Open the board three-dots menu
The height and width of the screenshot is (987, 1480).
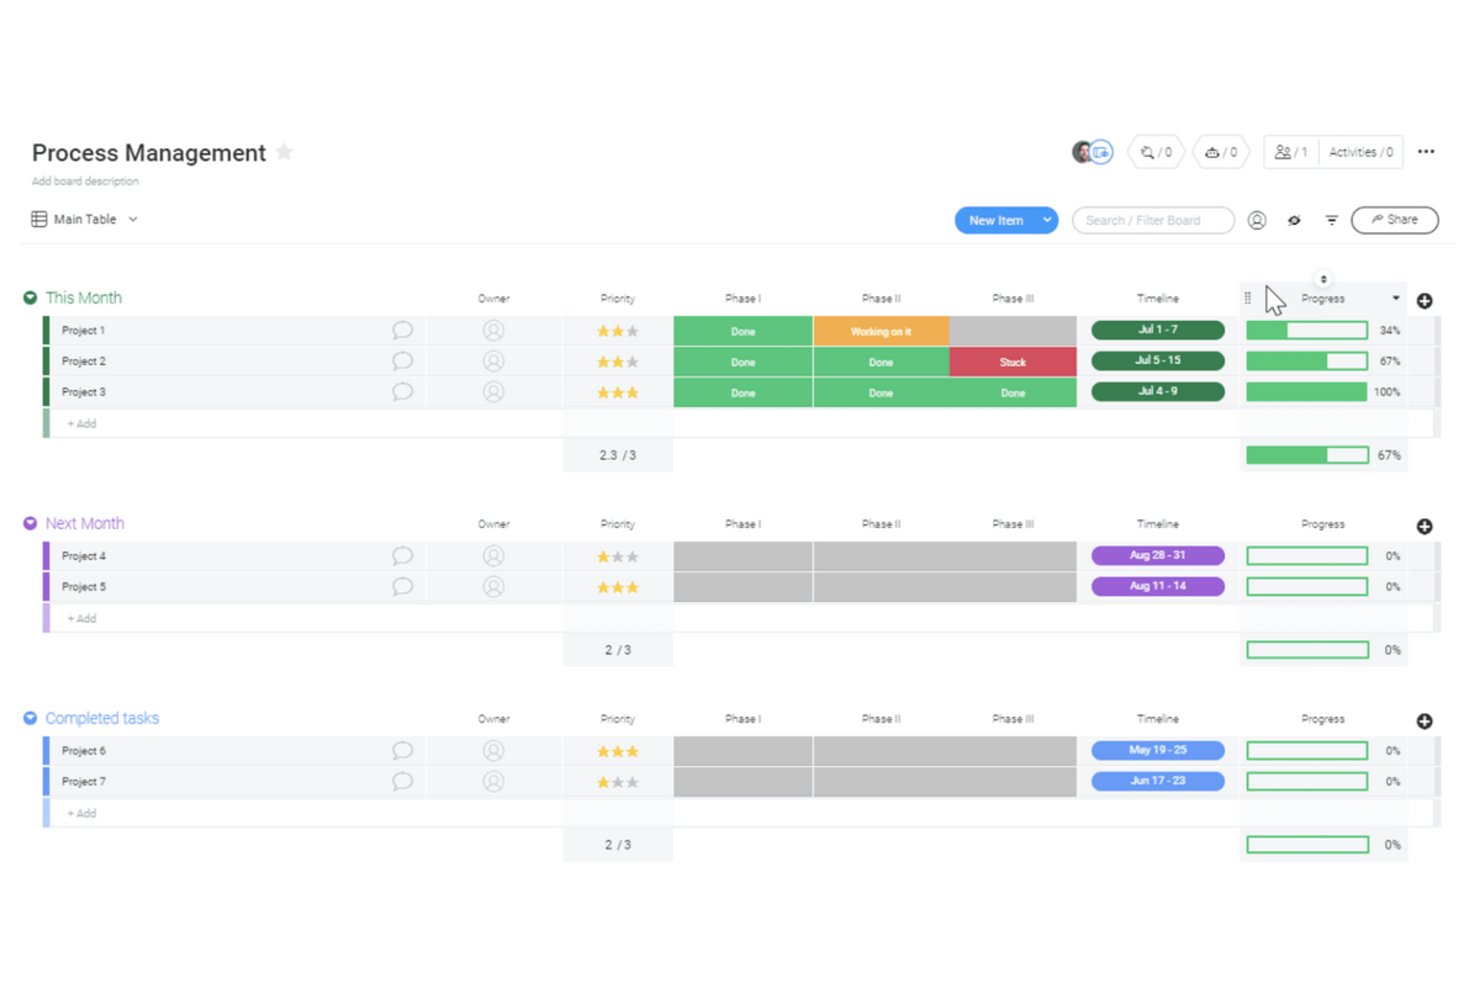1426,152
